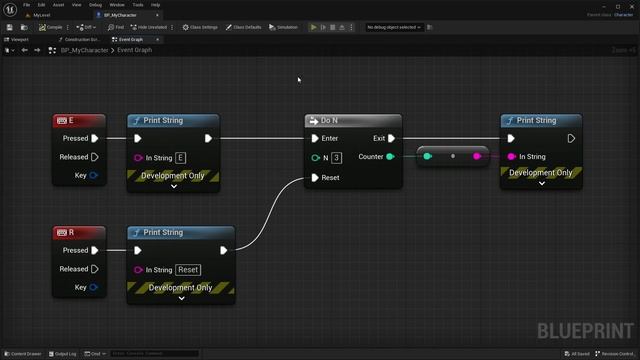Click the R node Pressed exec pin
Image resolution: width=640 pixels, height=360 pixels.
click(95, 250)
